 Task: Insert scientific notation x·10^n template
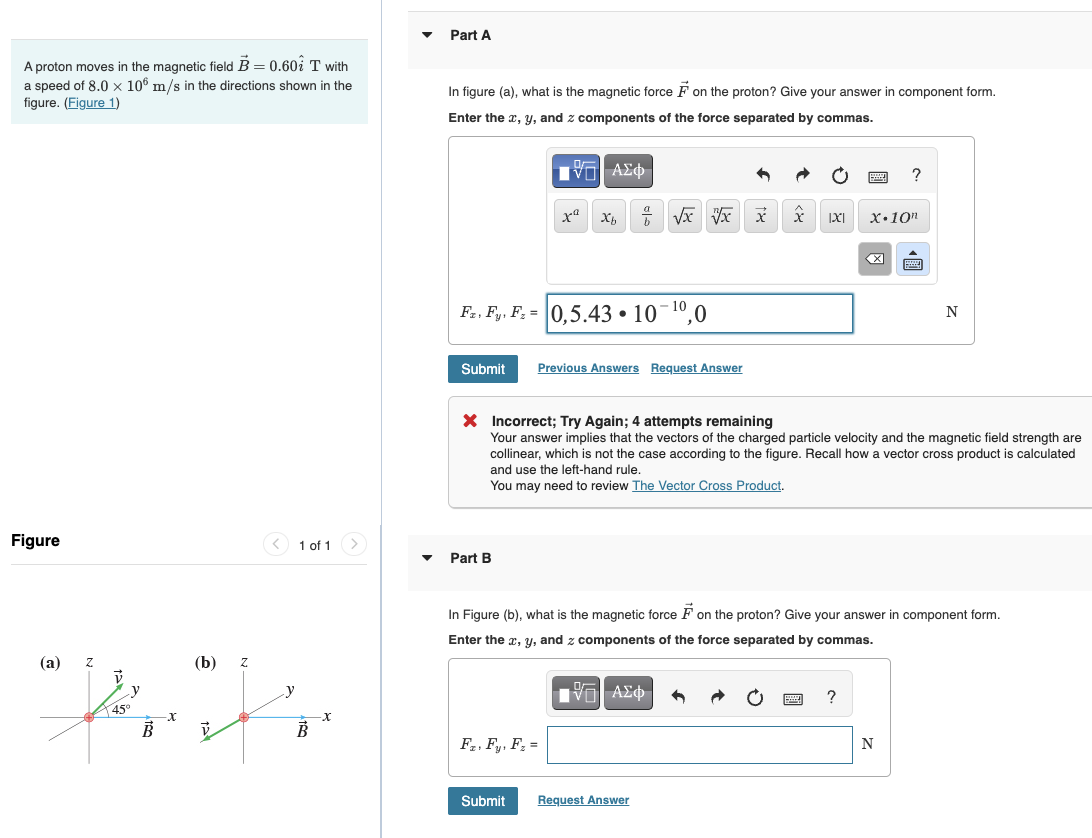(893, 216)
